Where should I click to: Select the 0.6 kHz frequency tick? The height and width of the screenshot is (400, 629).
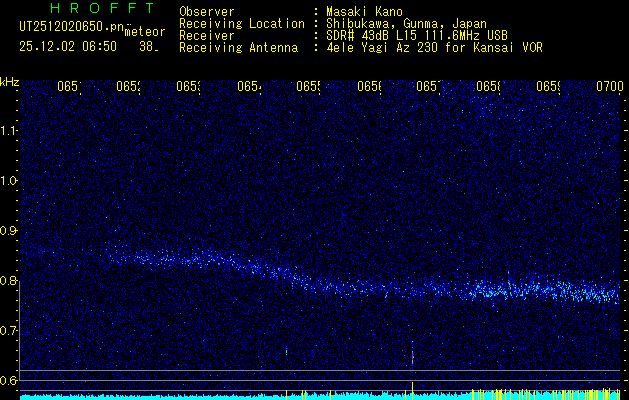coord(9,380)
